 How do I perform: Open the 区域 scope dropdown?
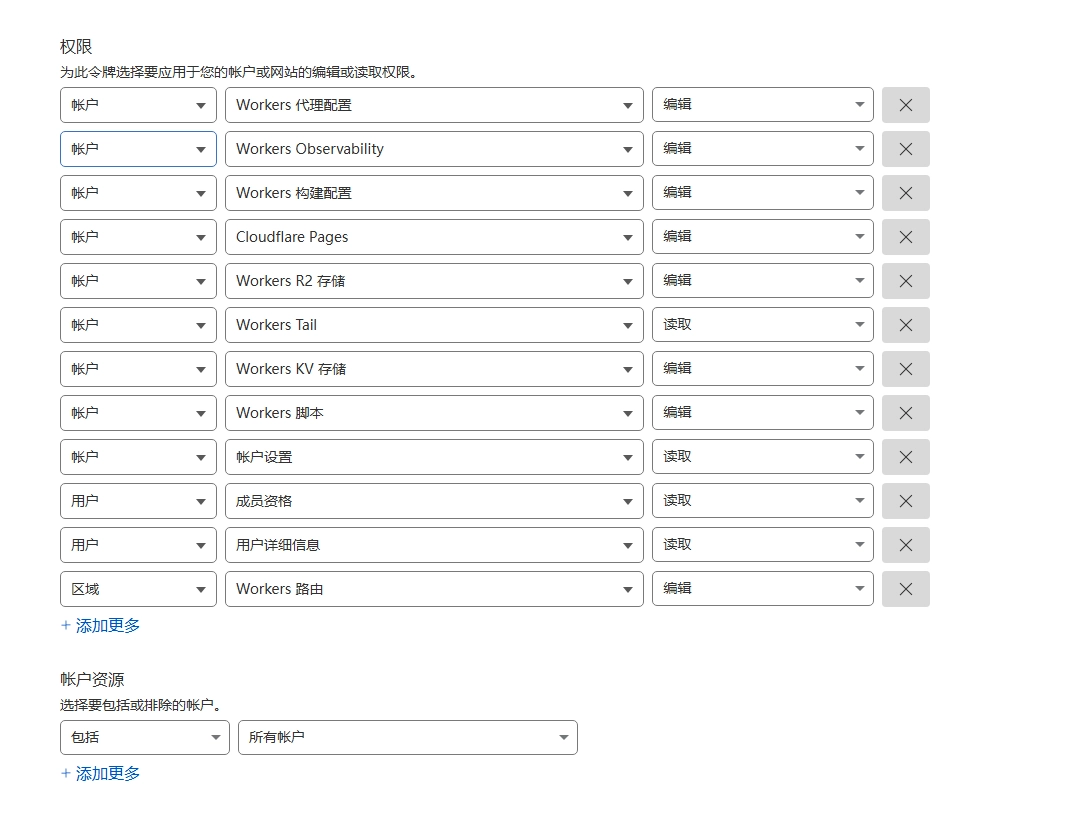click(138, 589)
